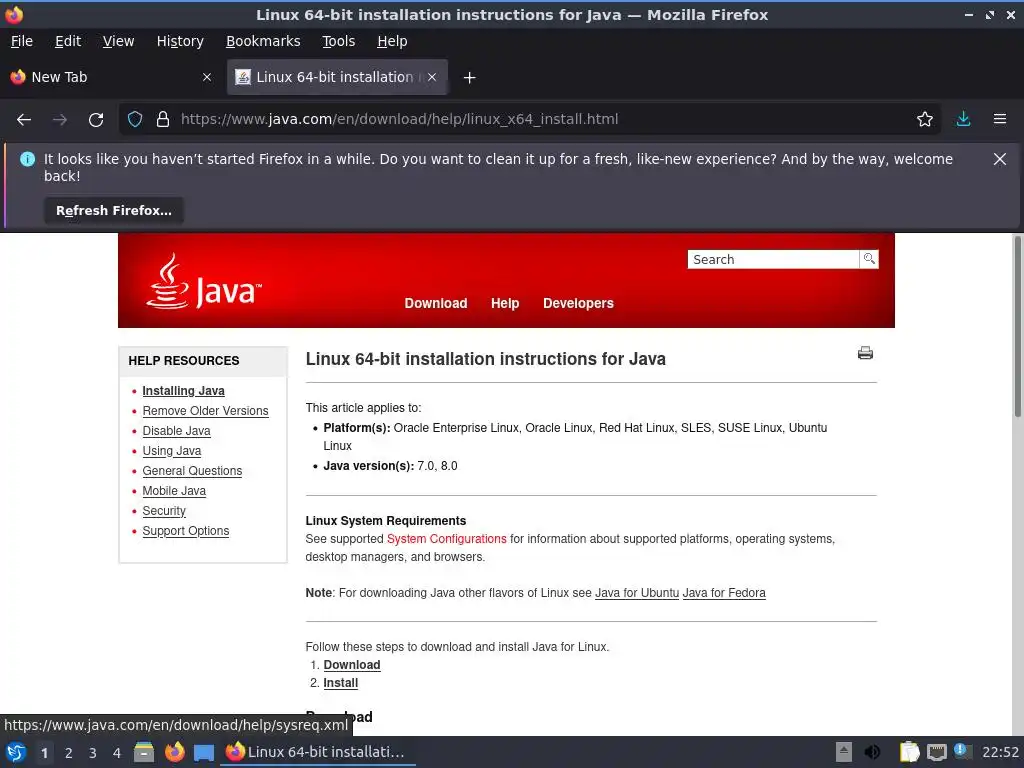
Task: Open the Security sidebar link
Action: pyautogui.click(x=164, y=511)
